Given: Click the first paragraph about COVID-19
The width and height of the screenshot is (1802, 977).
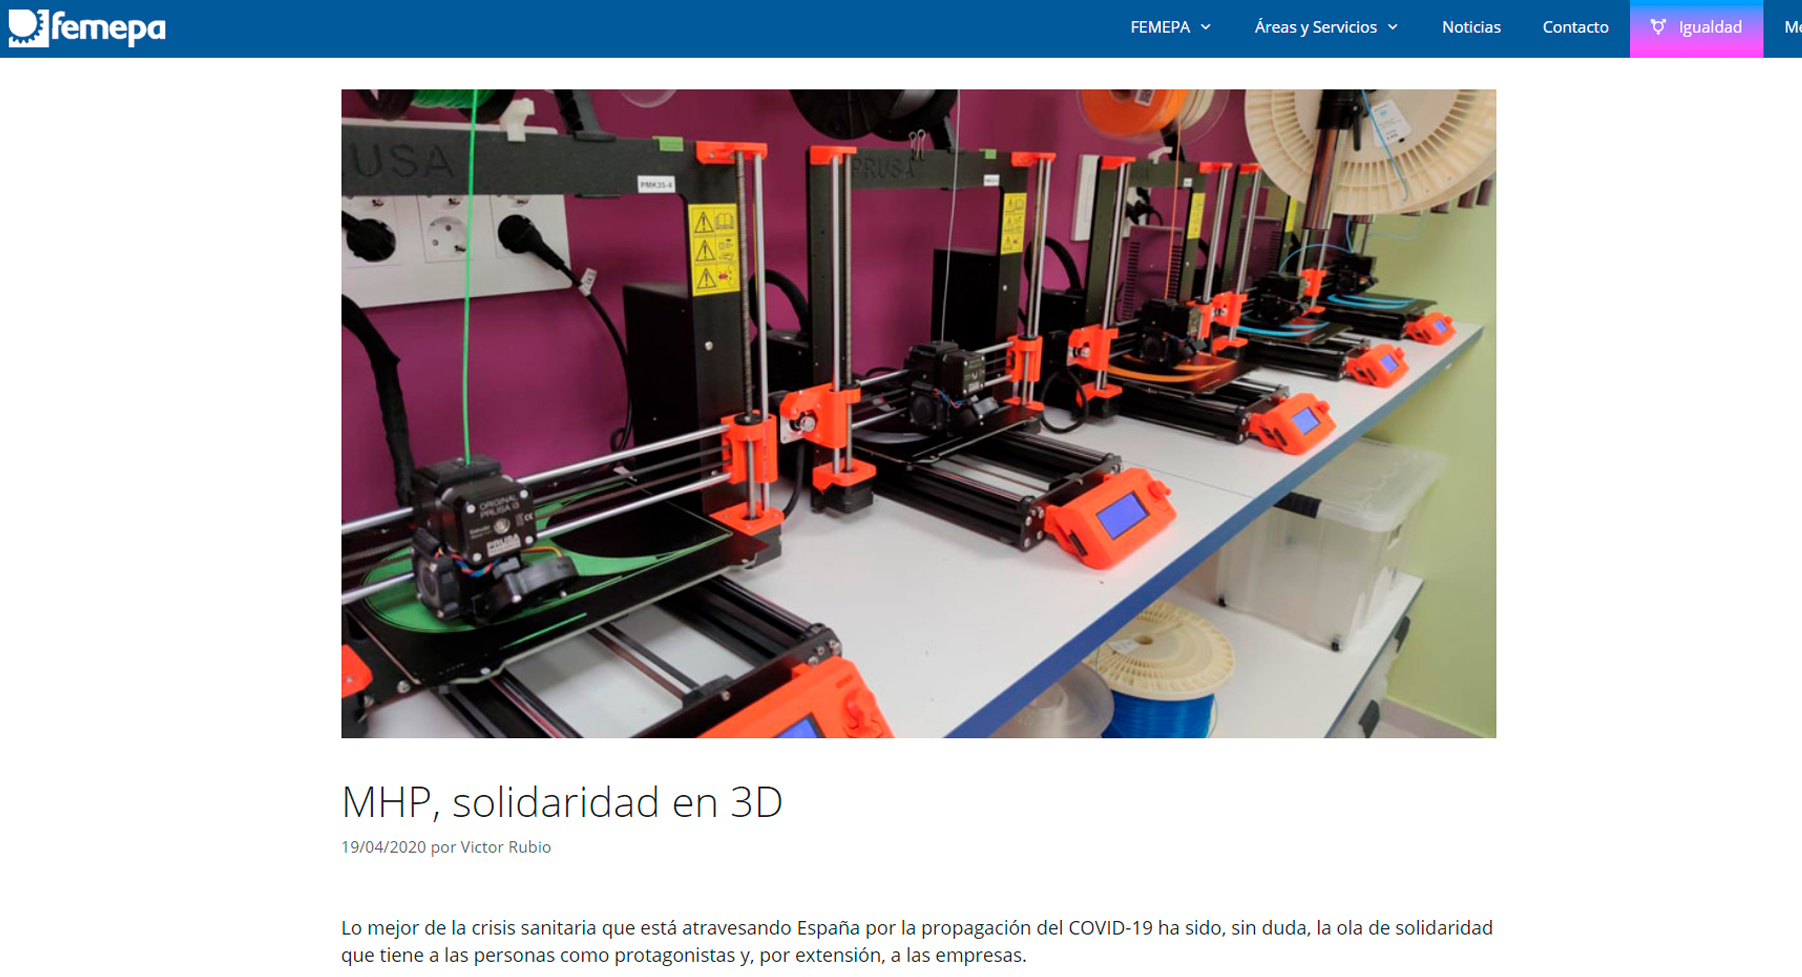Looking at the screenshot, I should 916,941.
